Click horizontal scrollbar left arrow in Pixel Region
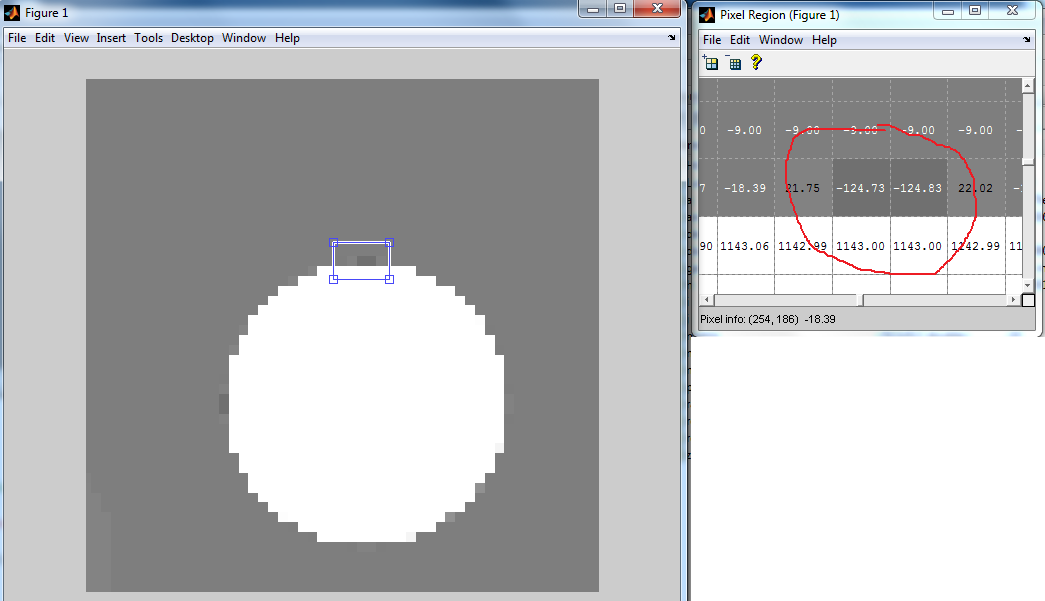The width and height of the screenshot is (1045, 601). click(705, 300)
